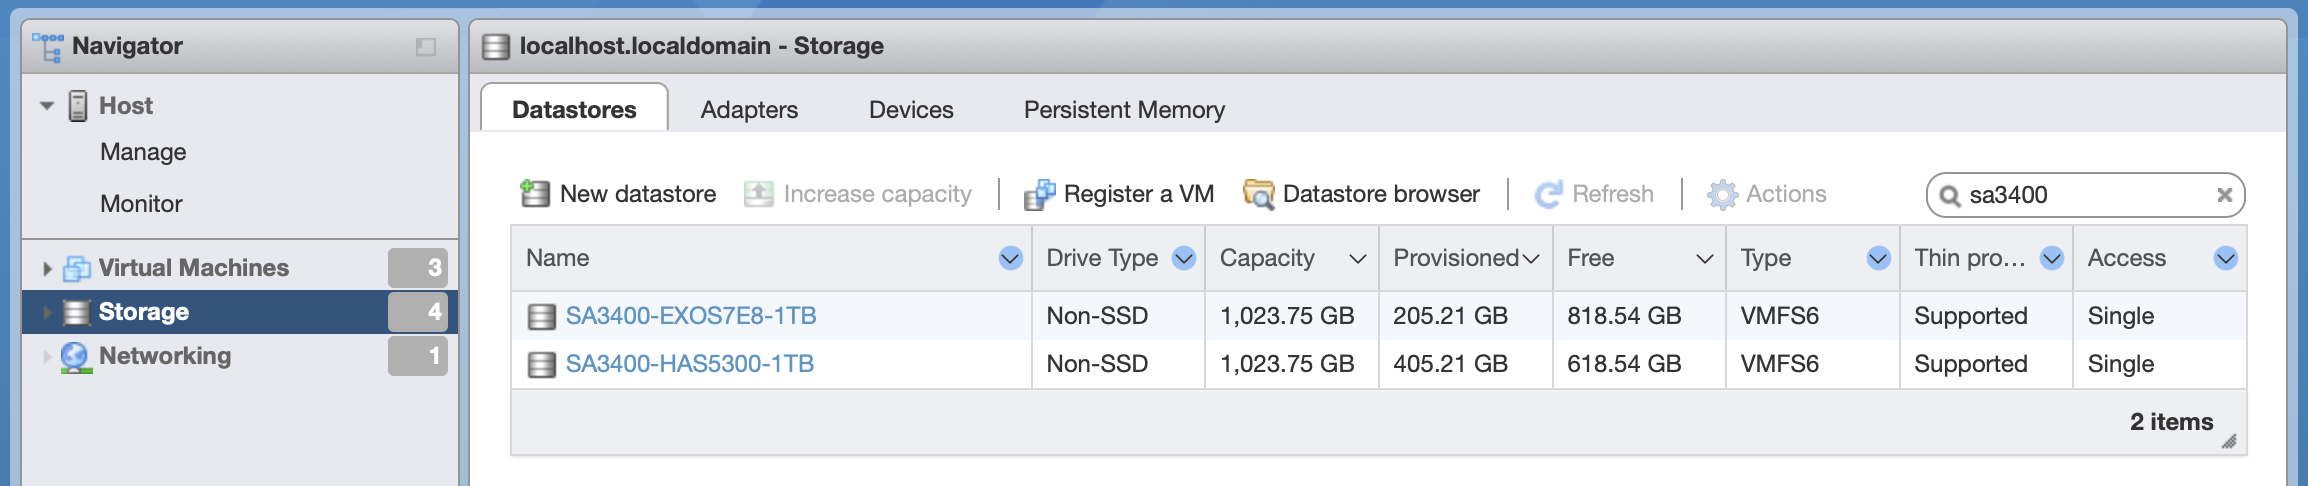Viewport: 2308px width, 486px height.
Task: Collapse the Host tree node
Action: tap(47, 105)
